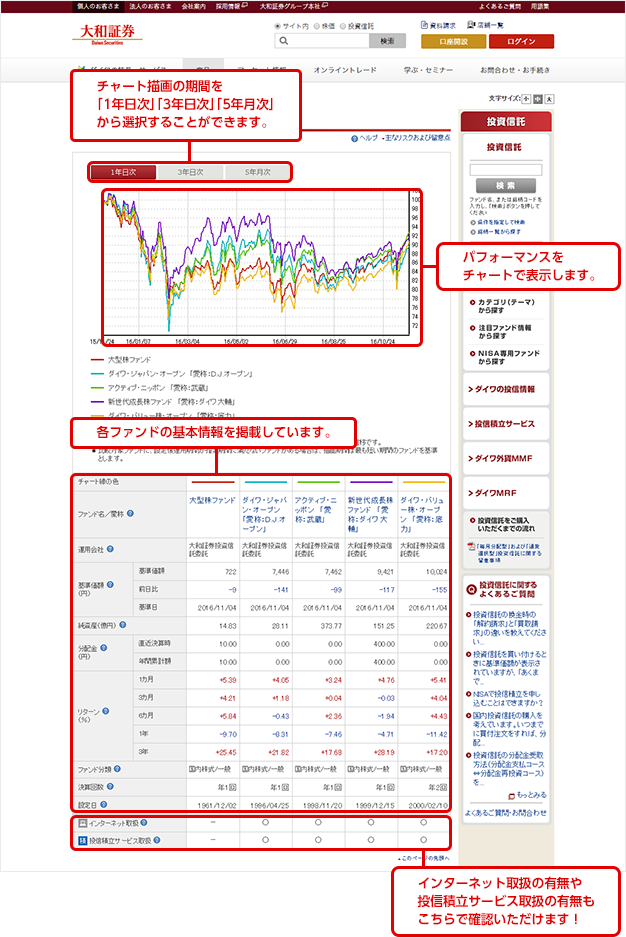Click the 店舗一覧 store icon
626x937 pixels.
click(x=471, y=25)
